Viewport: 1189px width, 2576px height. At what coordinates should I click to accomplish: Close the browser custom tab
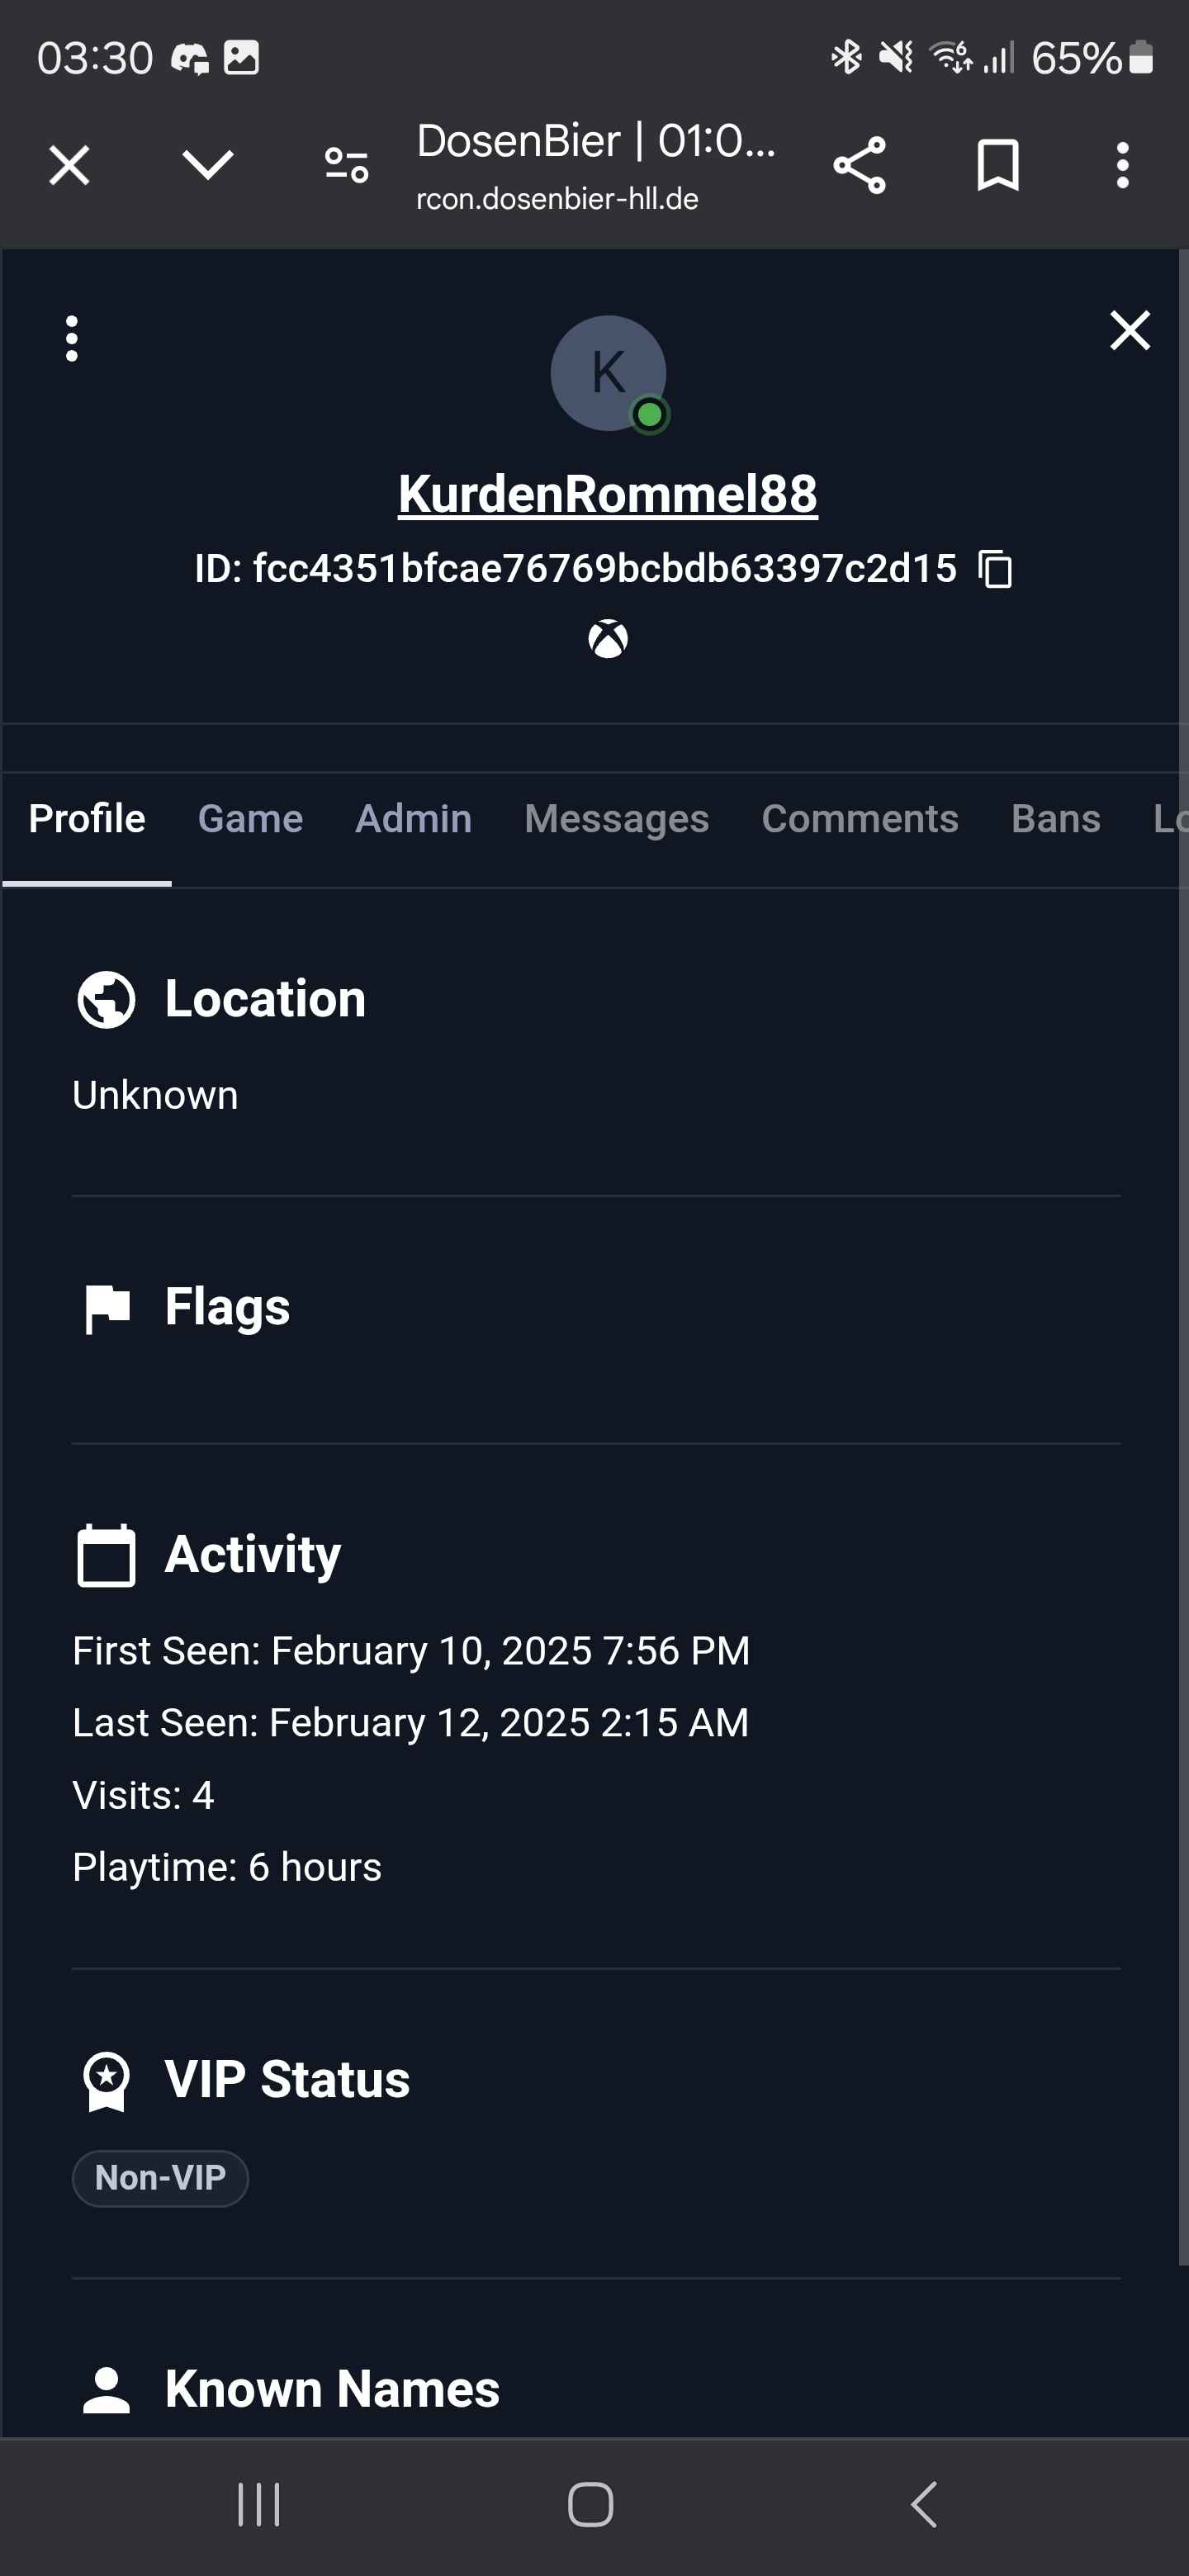click(69, 165)
